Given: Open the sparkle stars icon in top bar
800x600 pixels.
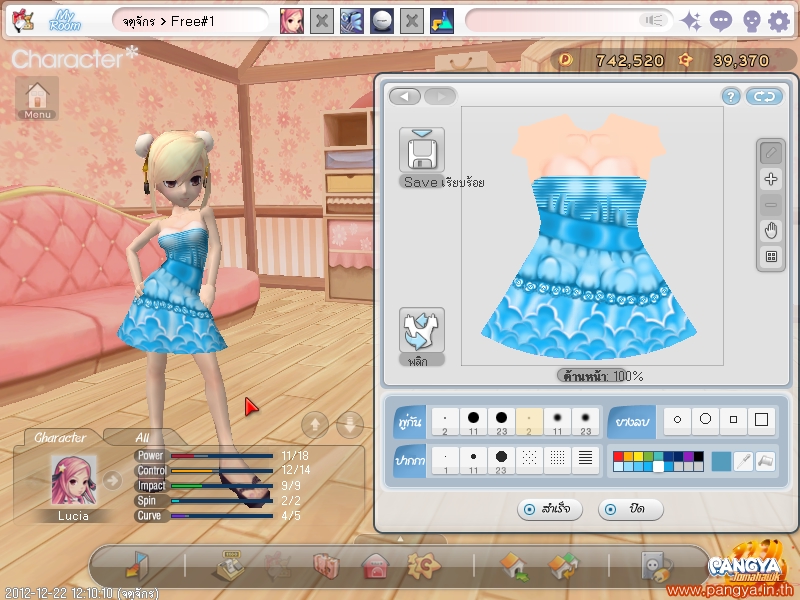Looking at the screenshot, I should coord(691,21).
